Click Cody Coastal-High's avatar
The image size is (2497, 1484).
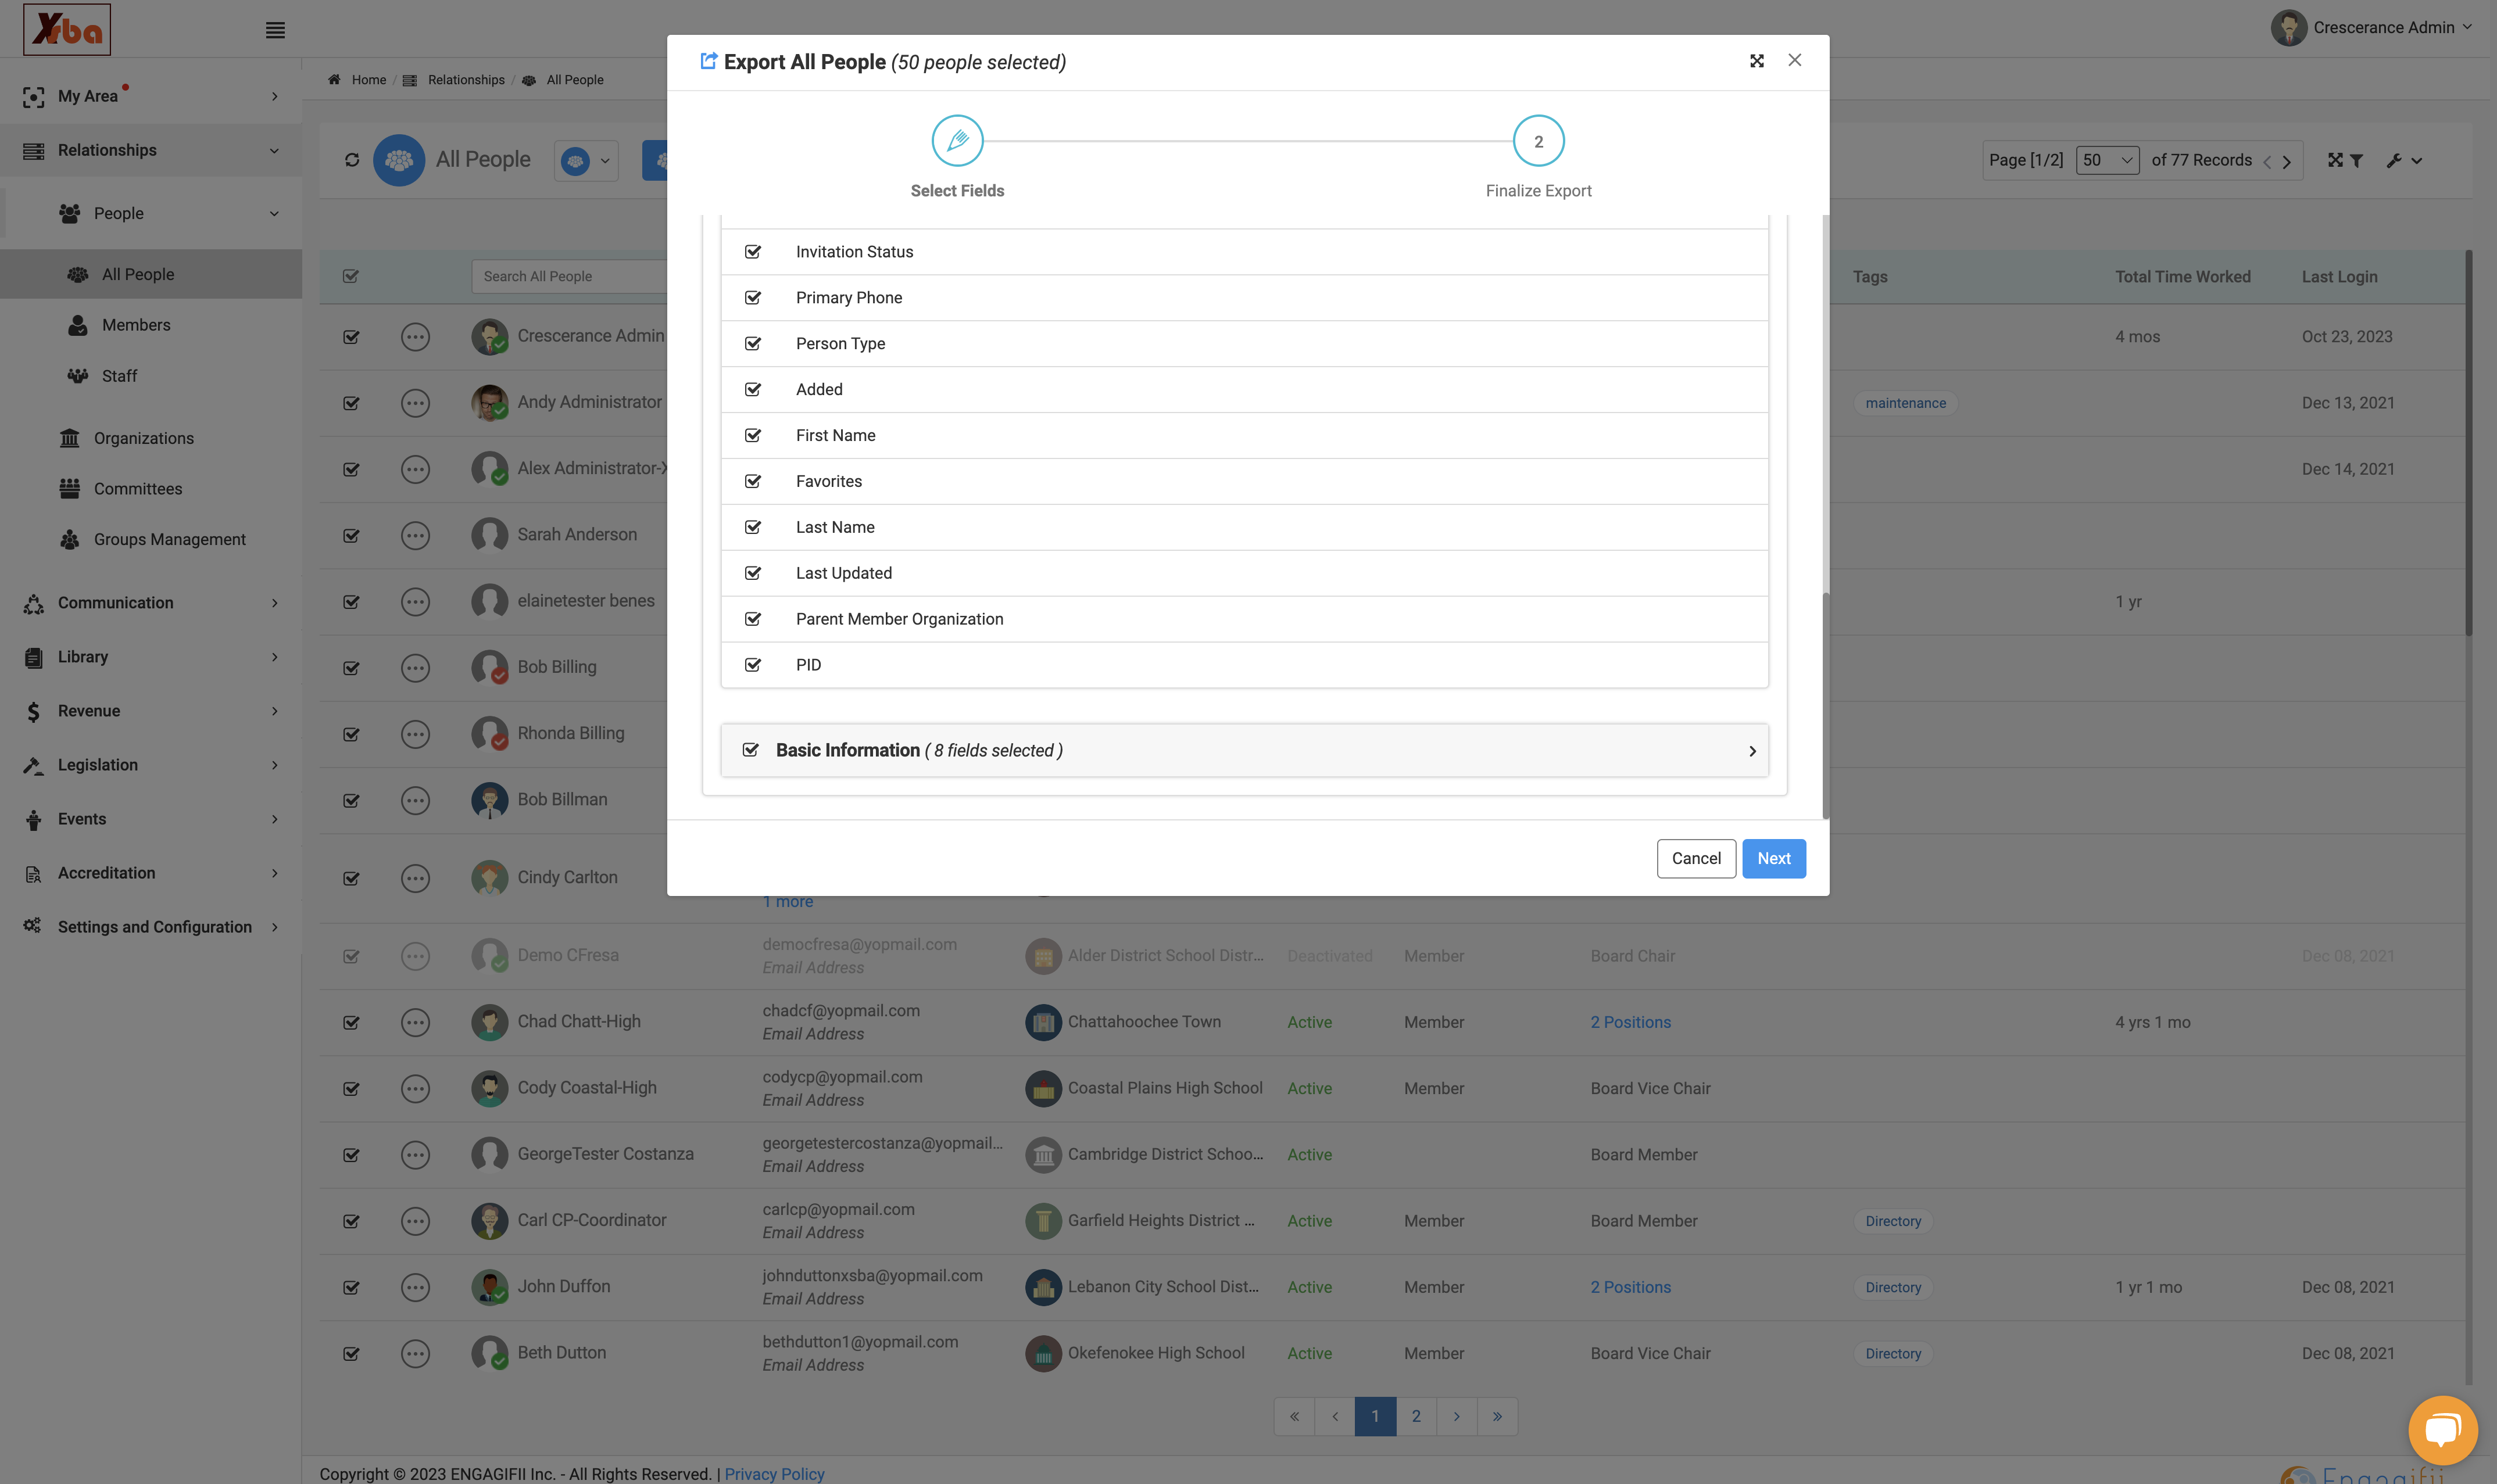[x=489, y=1088]
